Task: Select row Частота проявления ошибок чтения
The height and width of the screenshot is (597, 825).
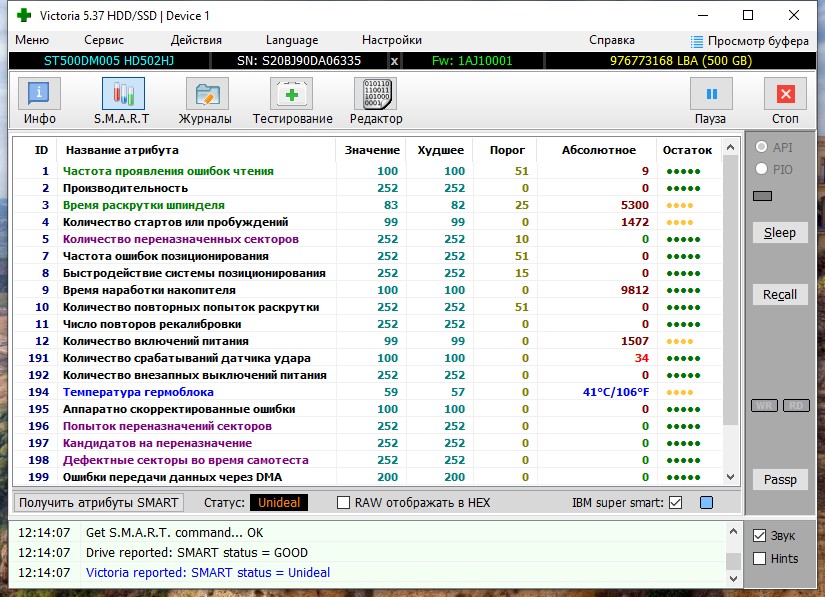Action: click(368, 171)
